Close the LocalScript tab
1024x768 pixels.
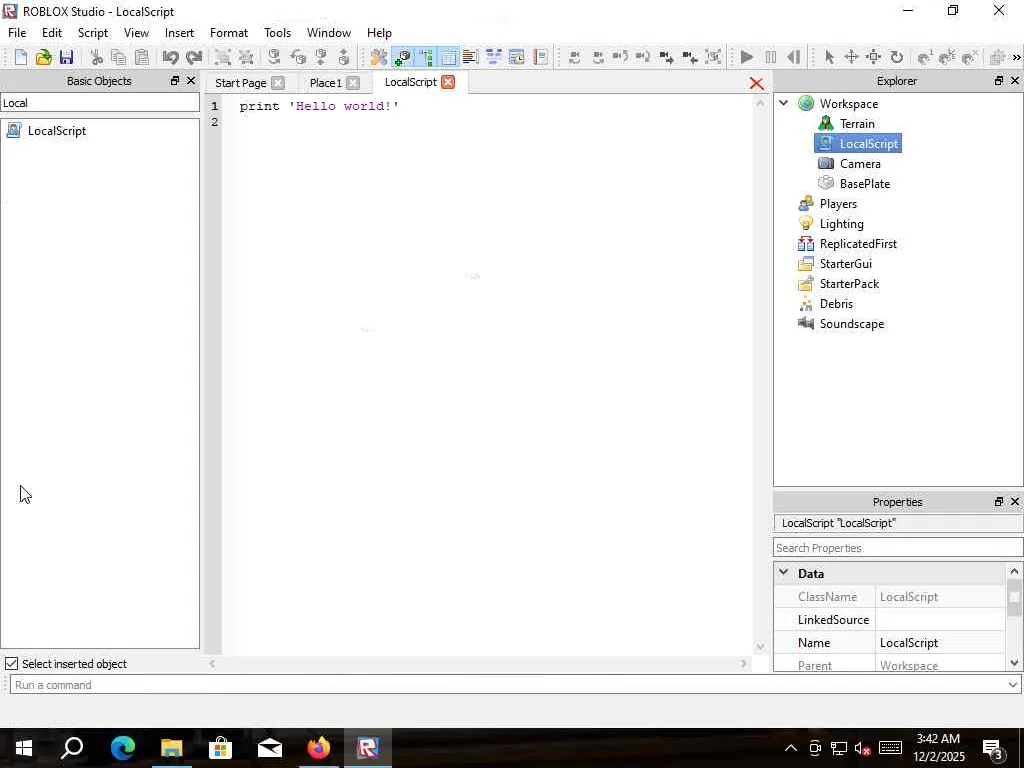coord(448,82)
